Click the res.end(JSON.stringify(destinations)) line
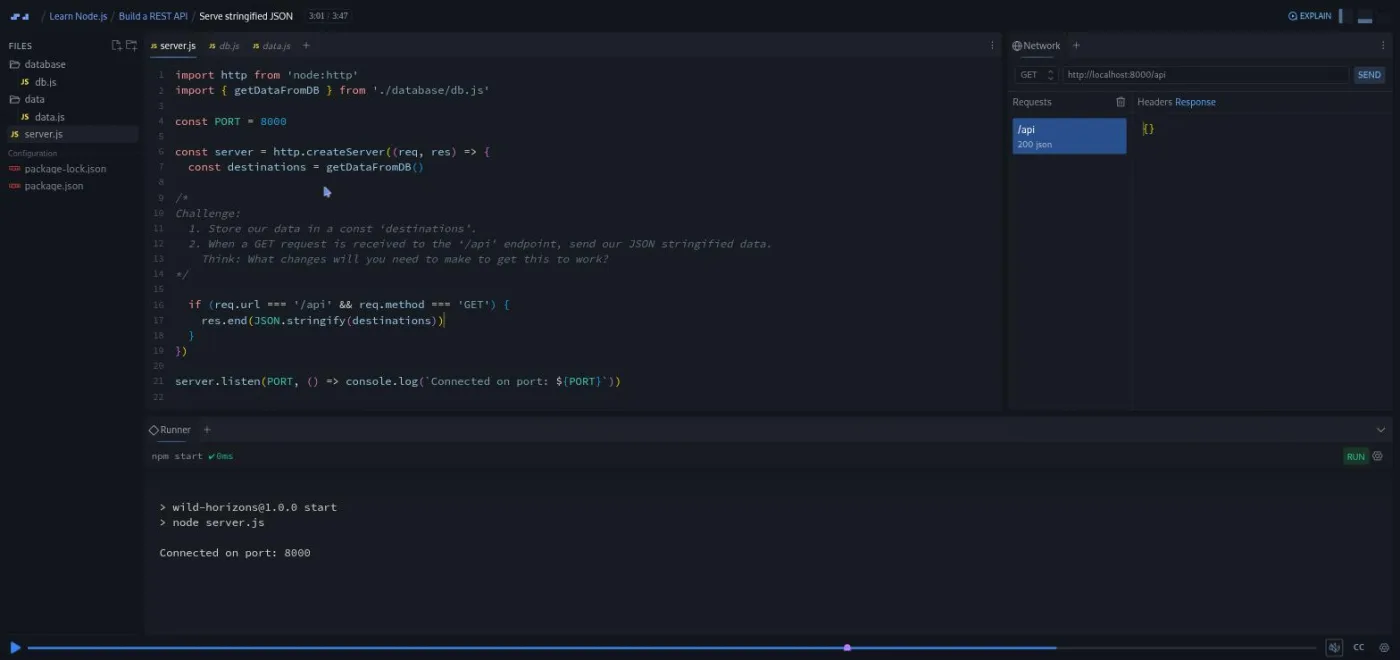The width and height of the screenshot is (1400, 660). [x=322, y=320]
